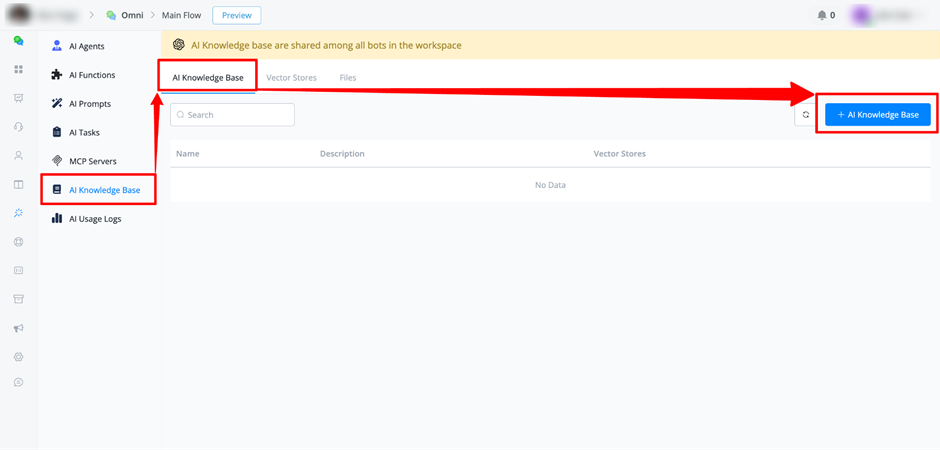Viewport: 940px width, 450px height.
Task: Switch to the Files tab
Action: [348, 78]
